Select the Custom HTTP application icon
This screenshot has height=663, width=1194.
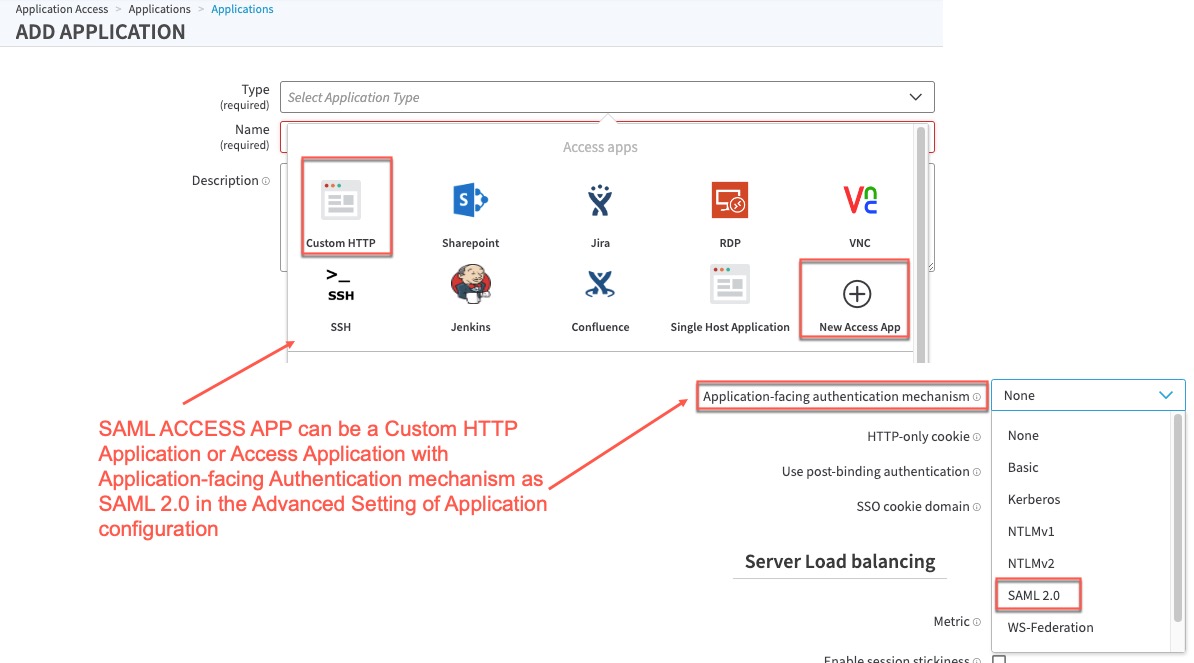[x=340, y=201]
